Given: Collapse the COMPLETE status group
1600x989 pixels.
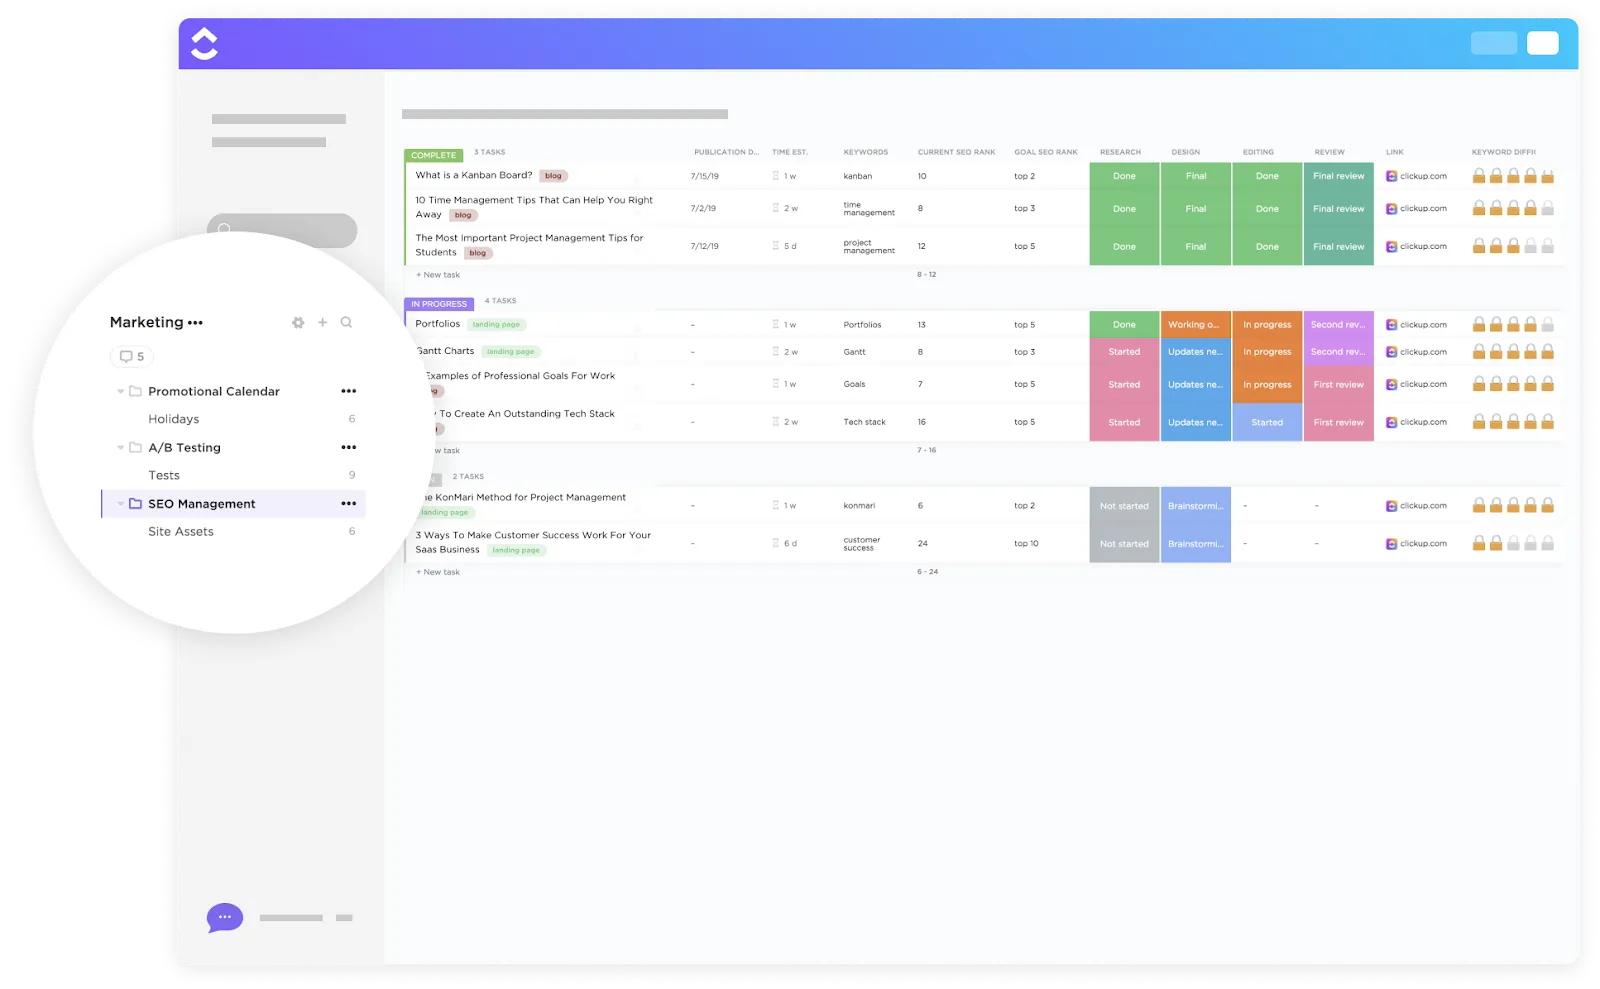Looking at the screenshot, I should click(x=434, y=155).
